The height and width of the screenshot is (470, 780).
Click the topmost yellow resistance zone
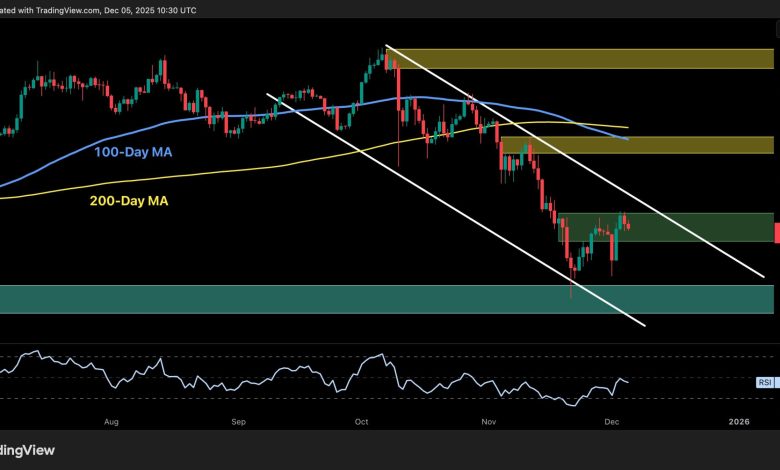pos(580,58)
